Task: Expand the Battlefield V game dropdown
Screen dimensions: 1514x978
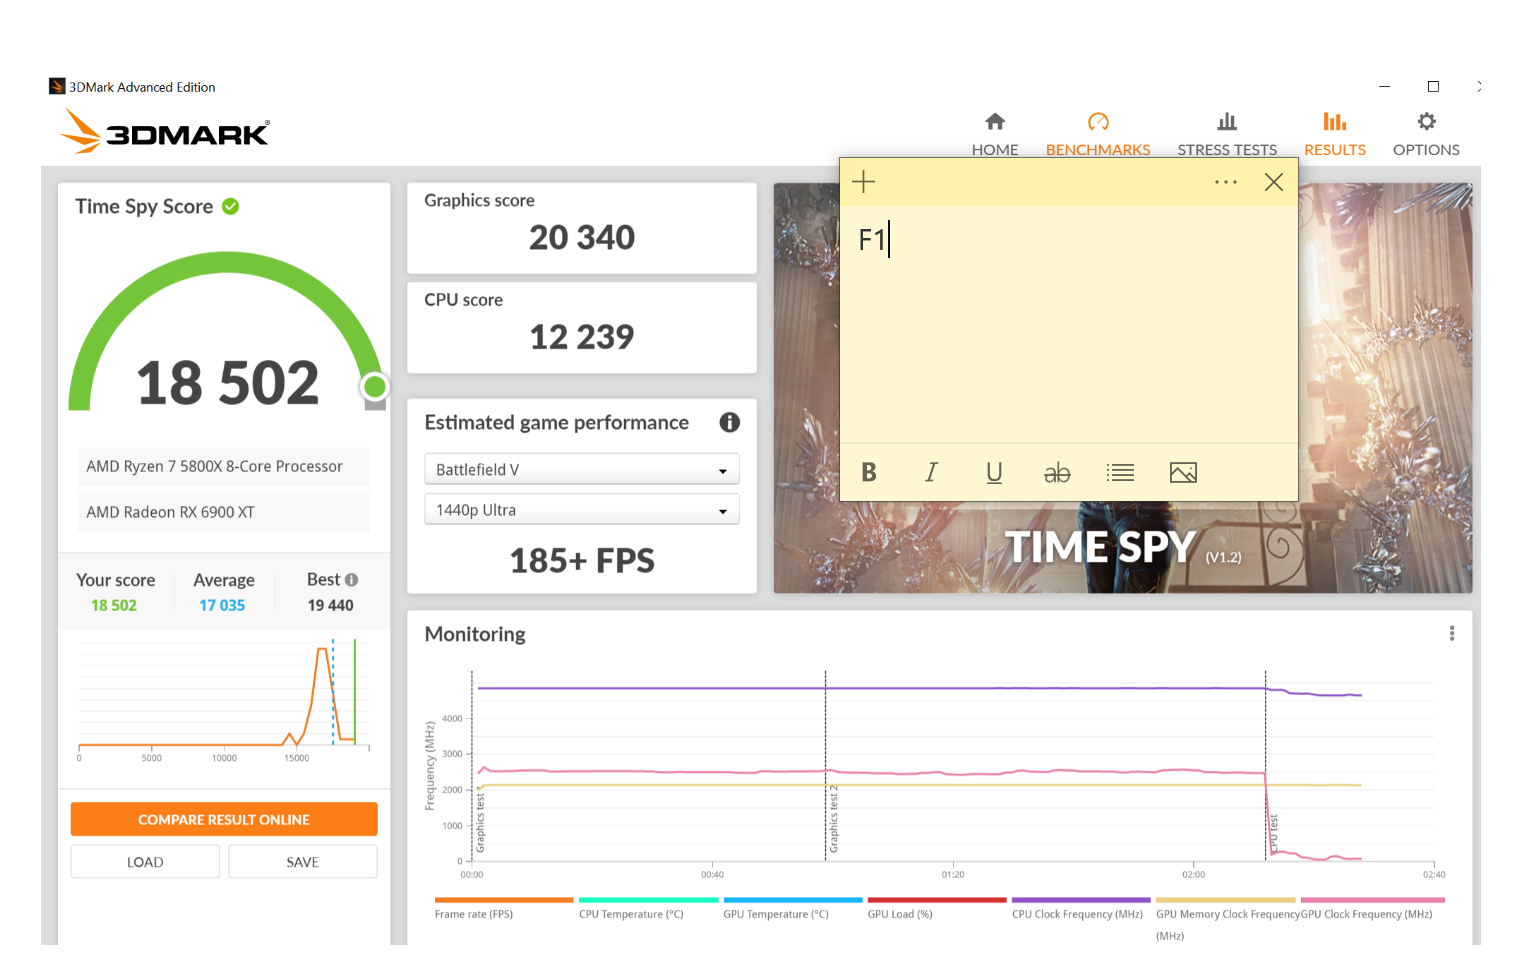Action: [x=581, y=470]
